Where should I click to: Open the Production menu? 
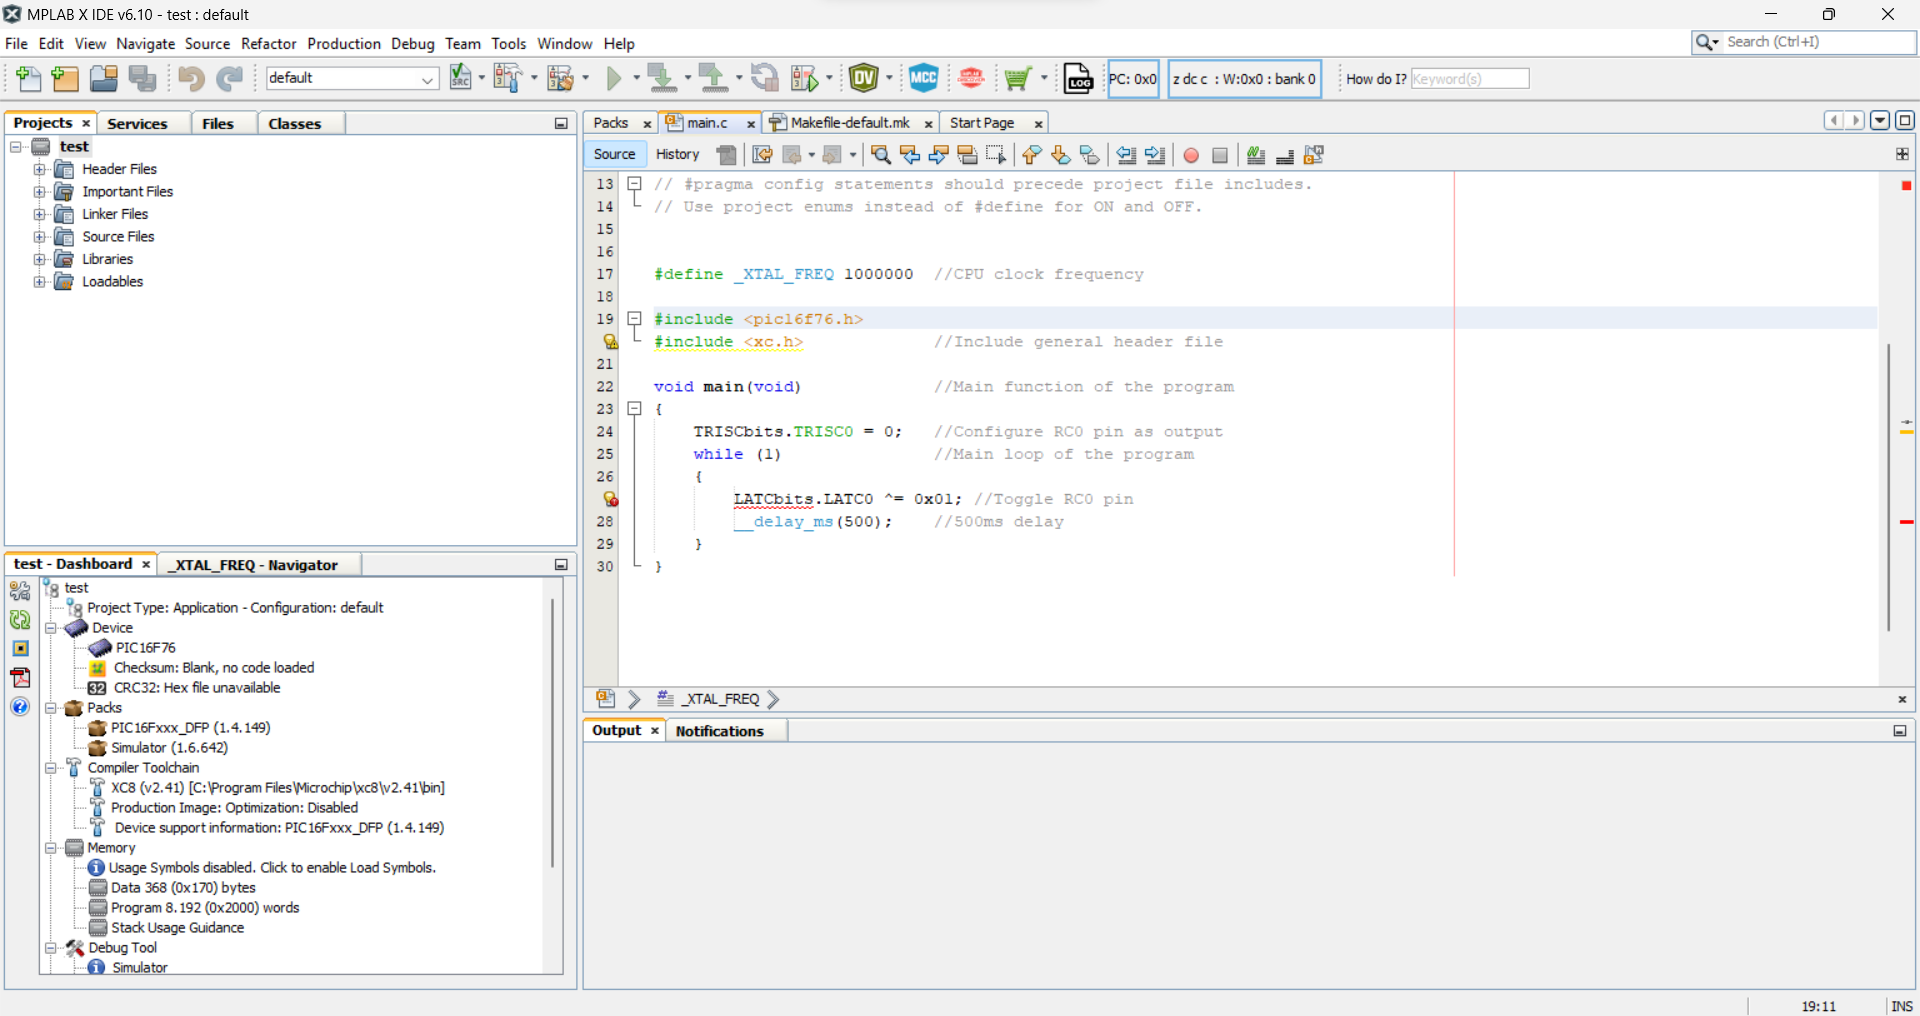pos(343,43)
